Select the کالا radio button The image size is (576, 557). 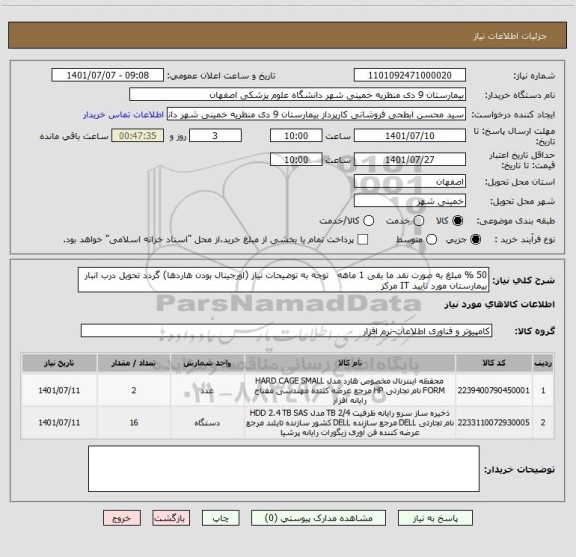458,220
